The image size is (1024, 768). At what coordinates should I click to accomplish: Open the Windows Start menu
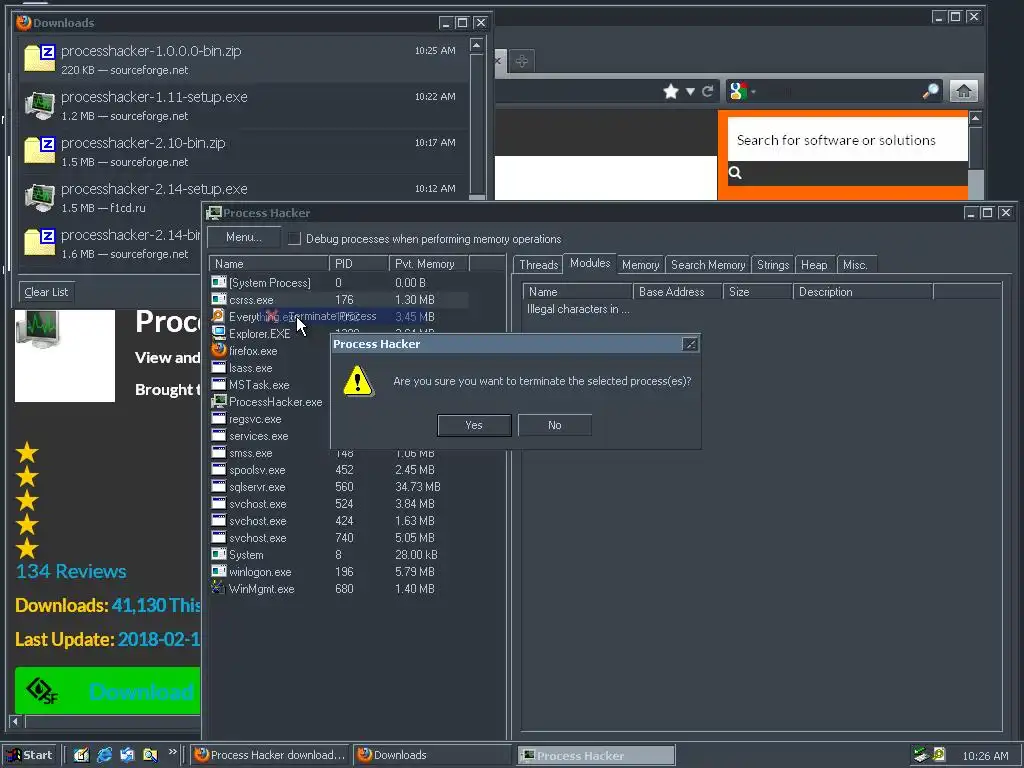(x=29, y=755)
